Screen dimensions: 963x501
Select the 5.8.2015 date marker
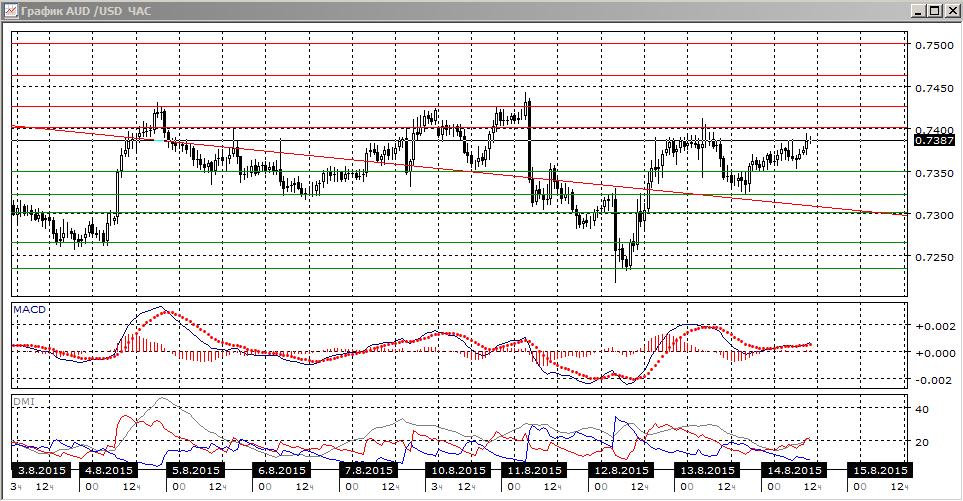pyautogui.click(x=197, y=470)
